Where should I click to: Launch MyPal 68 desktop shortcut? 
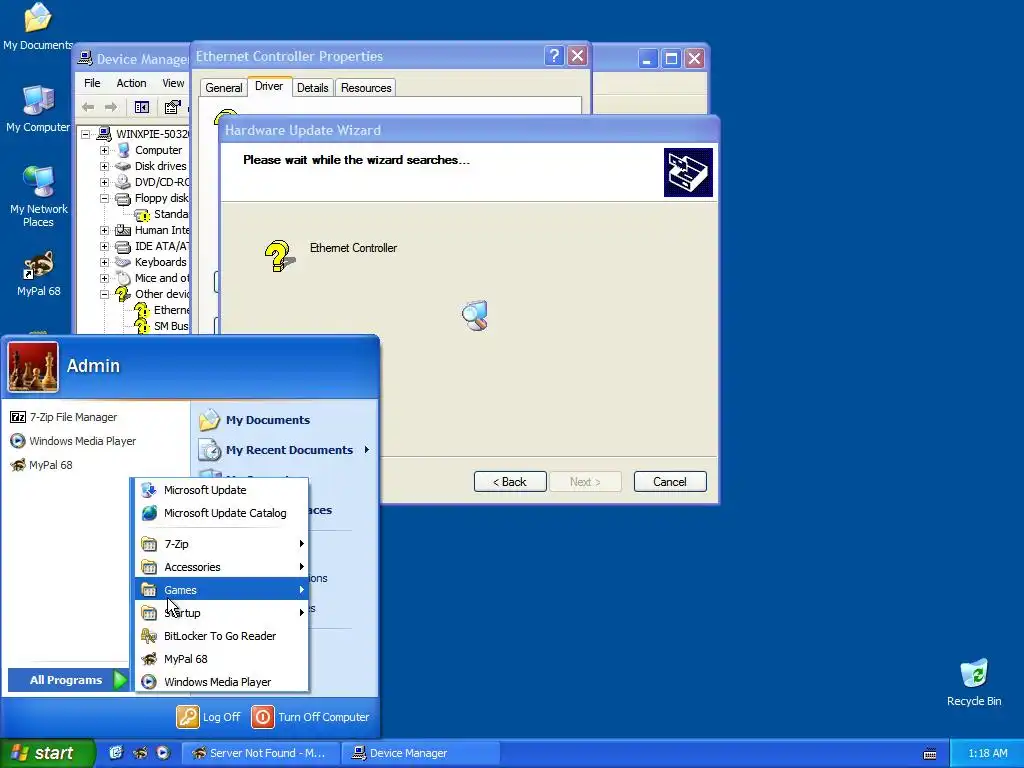[39, 273]
